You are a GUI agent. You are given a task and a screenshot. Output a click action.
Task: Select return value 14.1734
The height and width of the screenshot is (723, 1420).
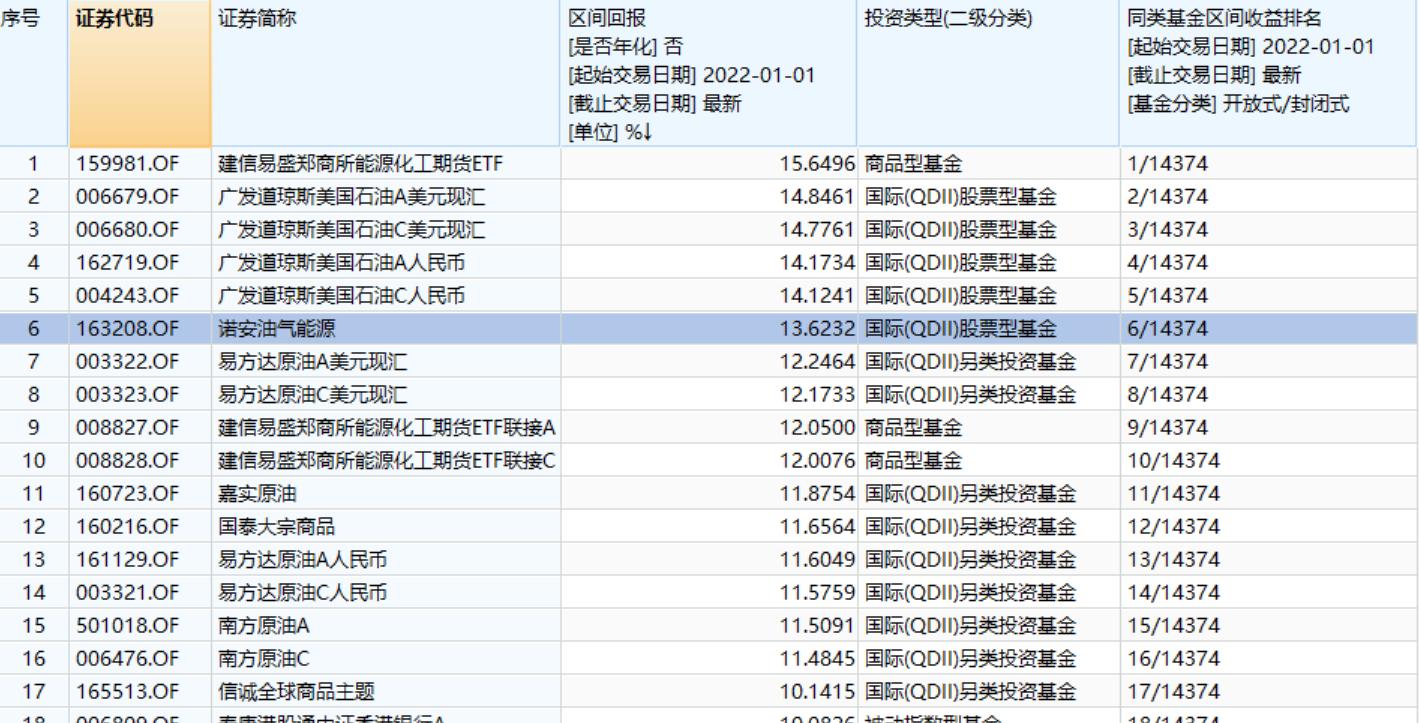click(817, 263)
